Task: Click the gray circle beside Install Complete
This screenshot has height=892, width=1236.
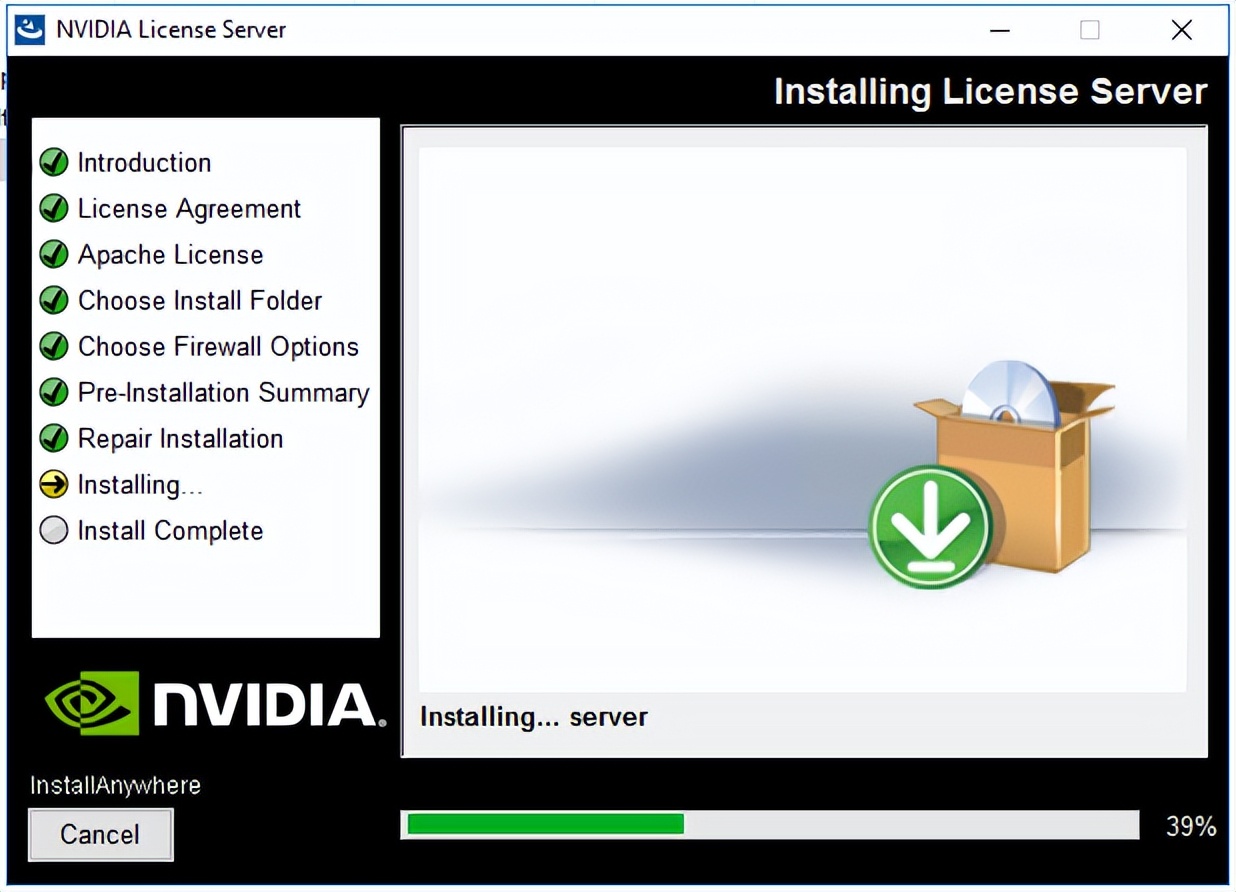Action: click(53, 530)
